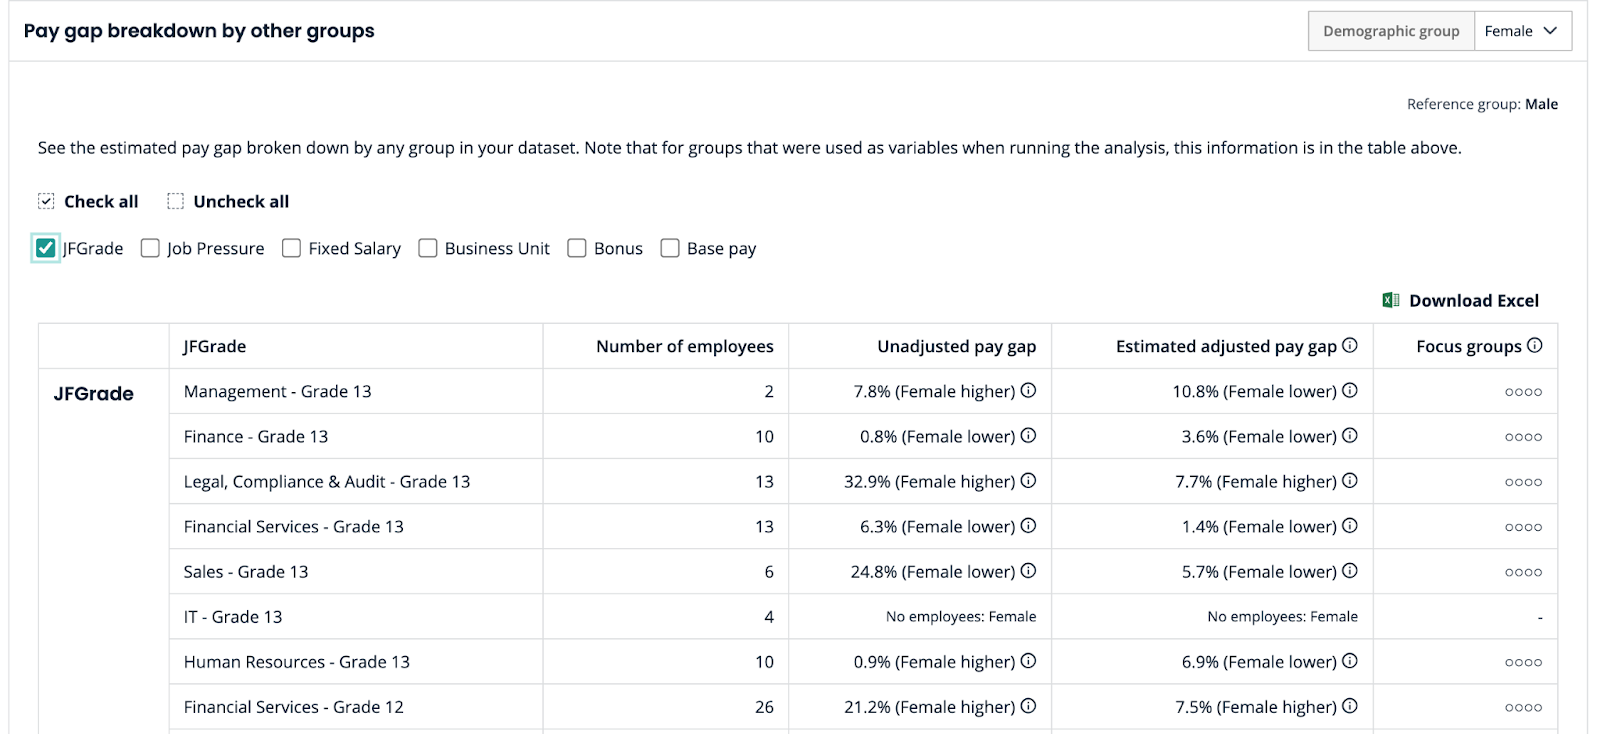Click the Uncheck all link
Image resolution: width=1600 pixels, height=734 pixels.
240,201
